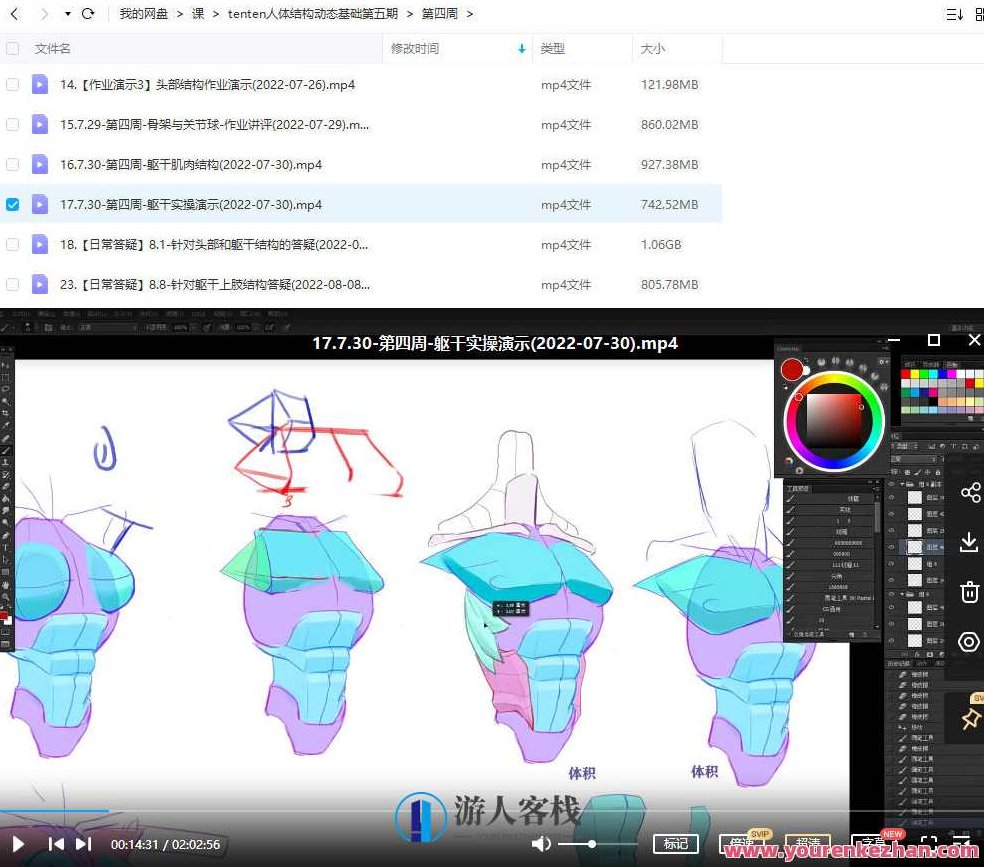This screenshot has height=867, width=984.
Task: Navigate back via the 我的网盘 breadcrumb
Action: (142, 15)
